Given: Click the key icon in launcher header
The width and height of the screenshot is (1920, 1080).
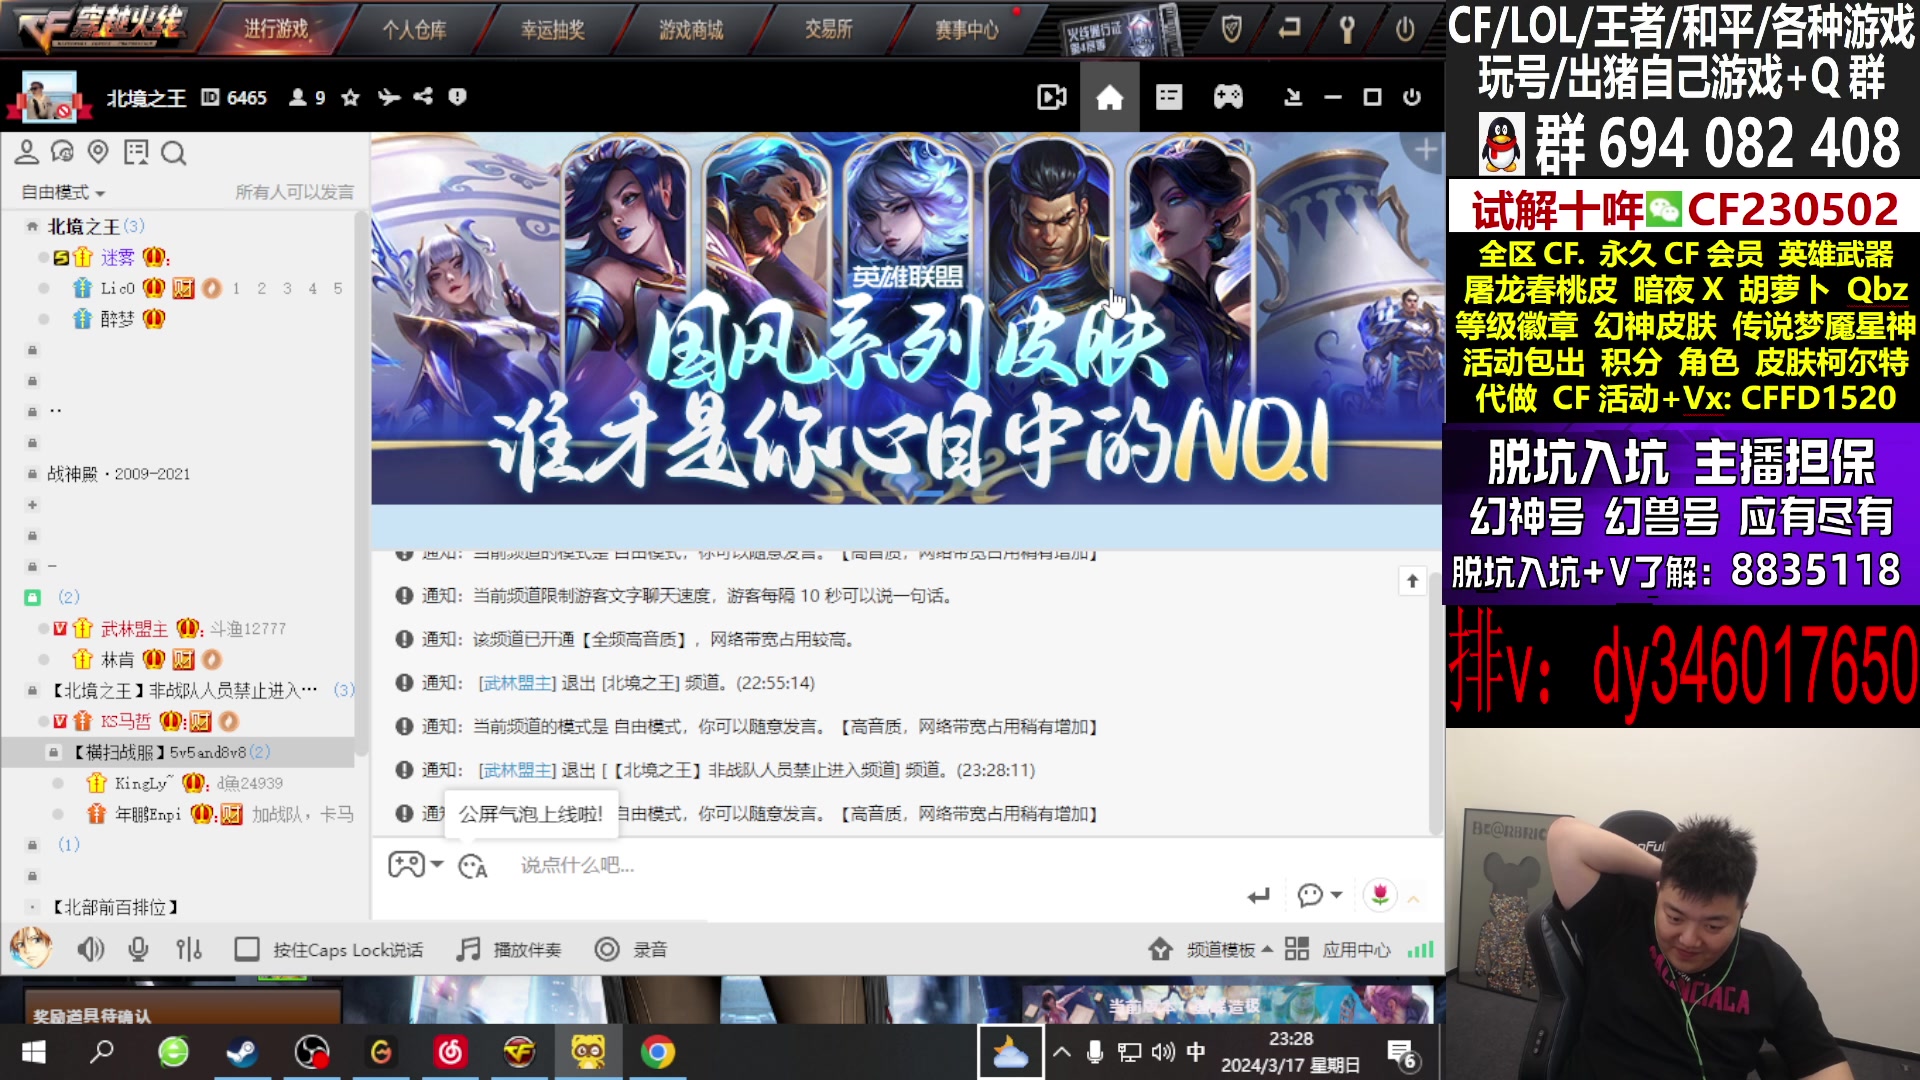Looking at the screenshot, I should [x=1347, y=30].
